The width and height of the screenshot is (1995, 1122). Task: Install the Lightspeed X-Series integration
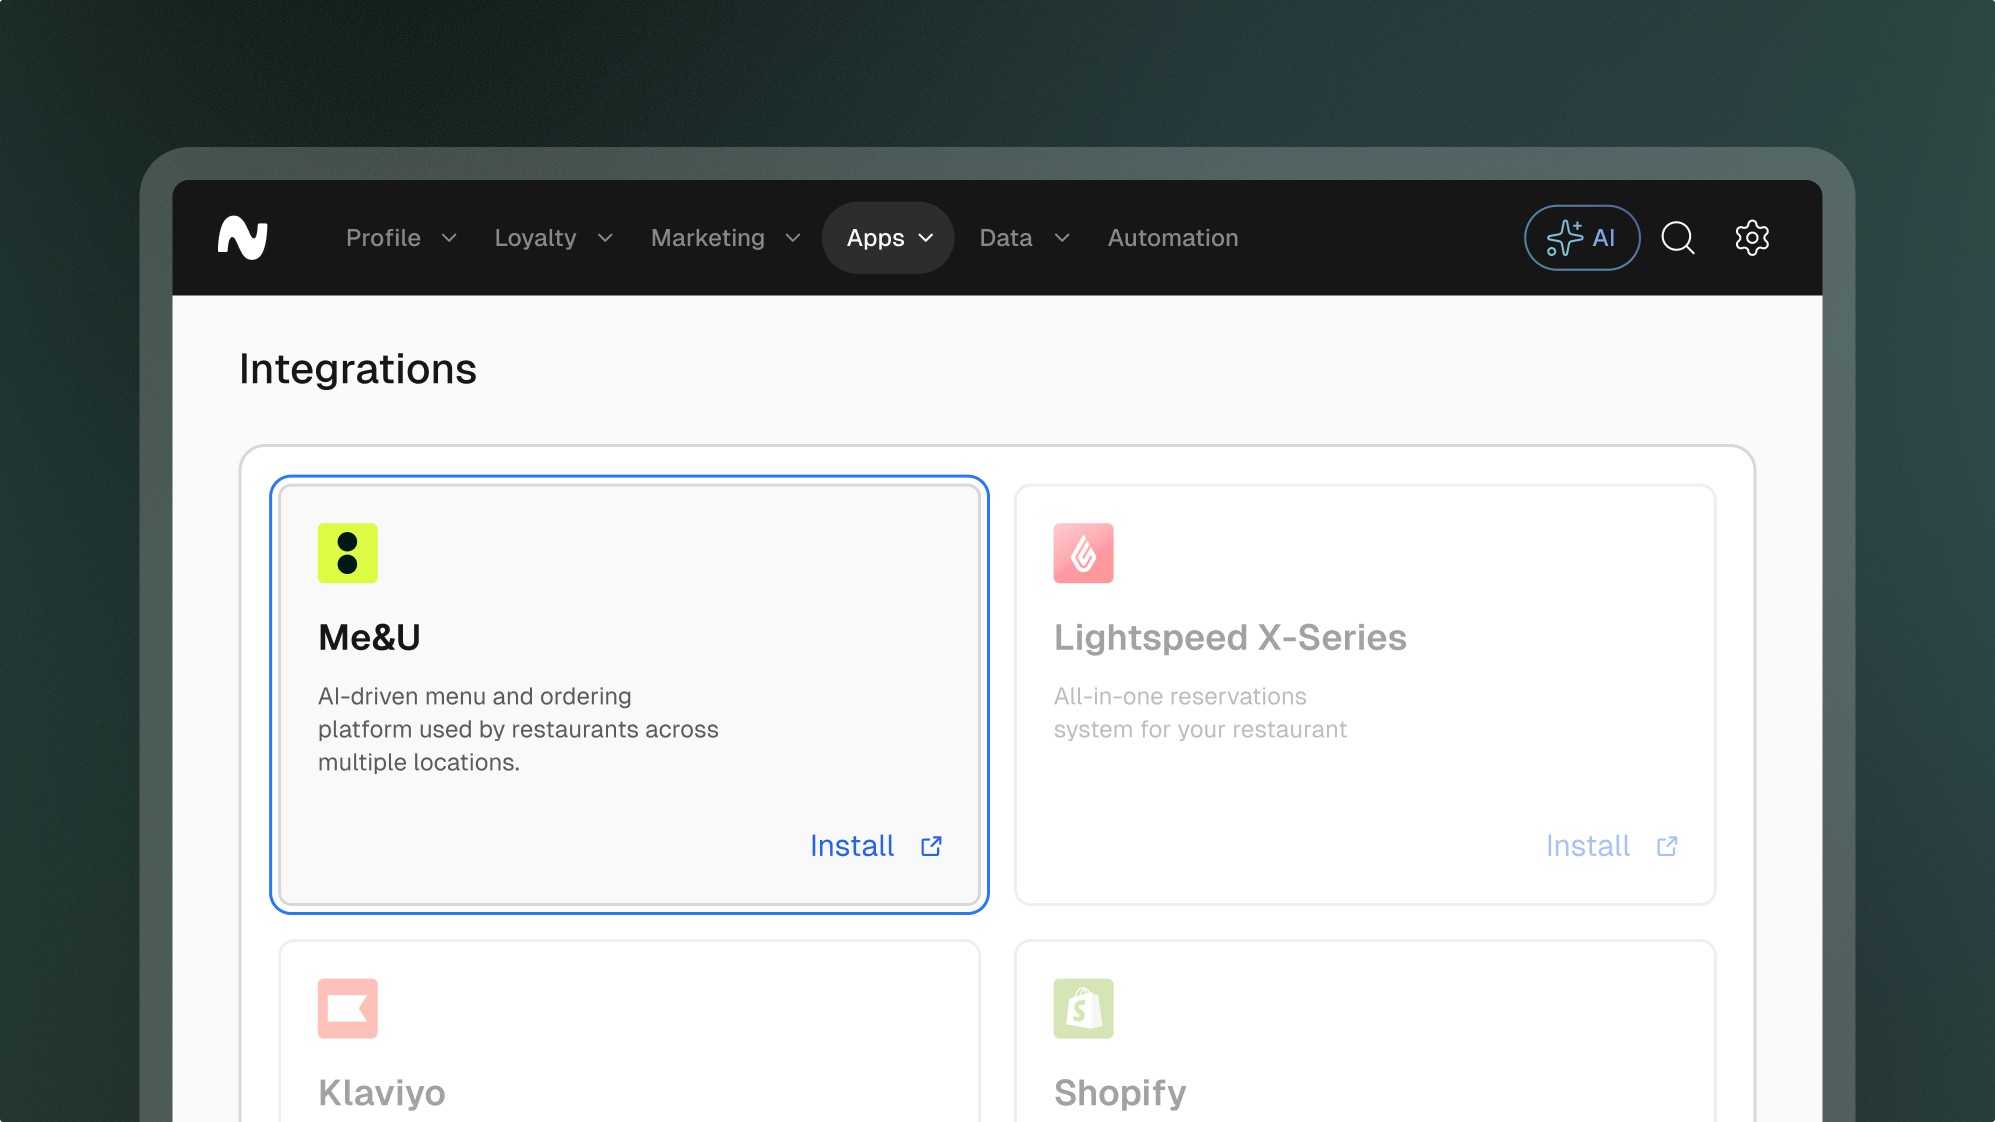1587,846
